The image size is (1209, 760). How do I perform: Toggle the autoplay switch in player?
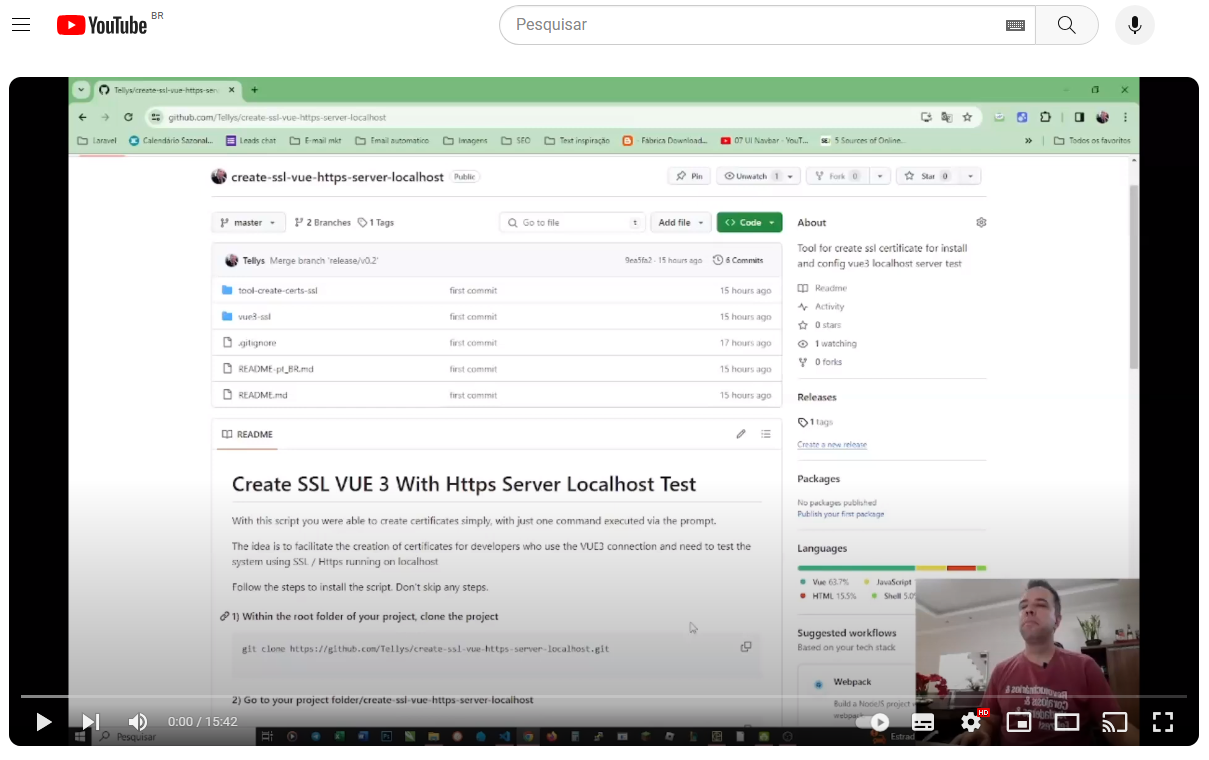(875, 722)
